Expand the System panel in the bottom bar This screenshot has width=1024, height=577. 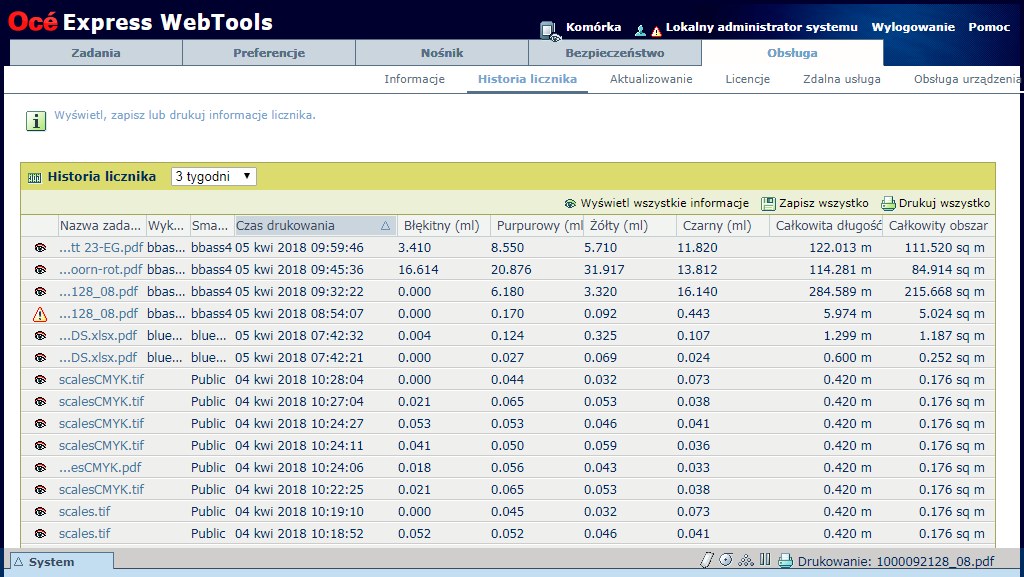click(x=62, y=562)
